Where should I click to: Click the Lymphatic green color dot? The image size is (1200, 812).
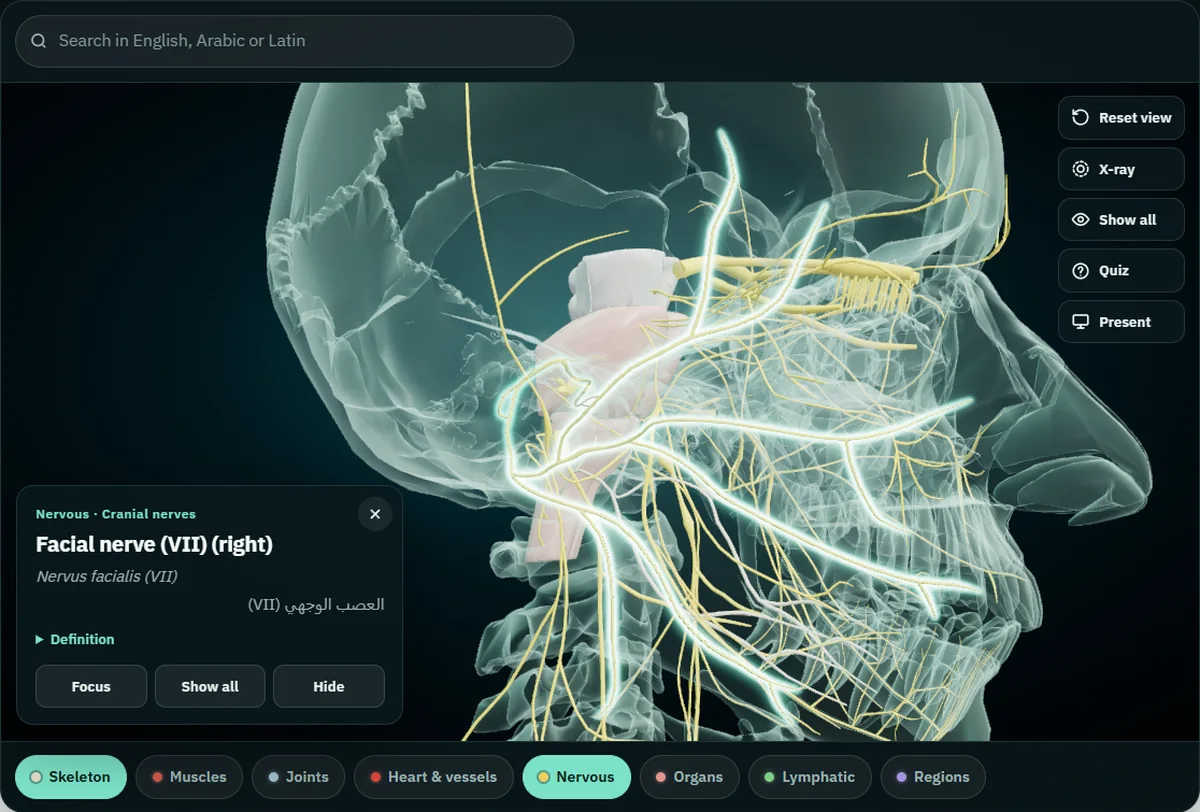769,777
